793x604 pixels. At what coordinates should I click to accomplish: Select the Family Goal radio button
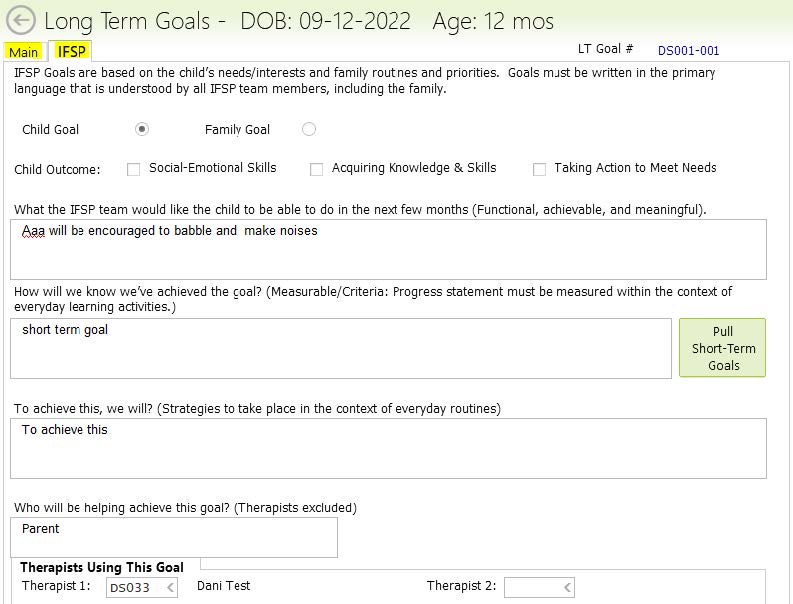[309, 129]
